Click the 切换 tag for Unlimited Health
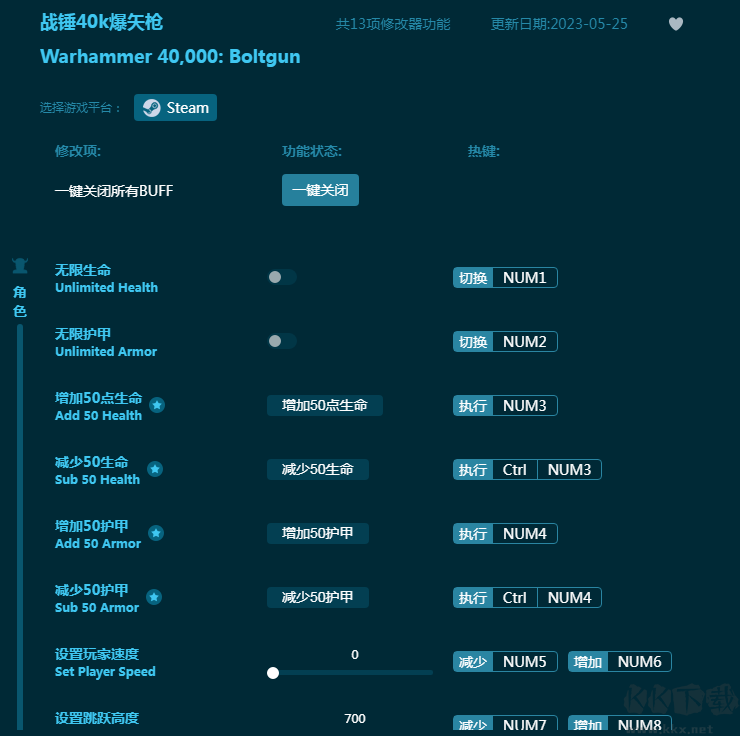The image size is (740, 736). point(473,277)
